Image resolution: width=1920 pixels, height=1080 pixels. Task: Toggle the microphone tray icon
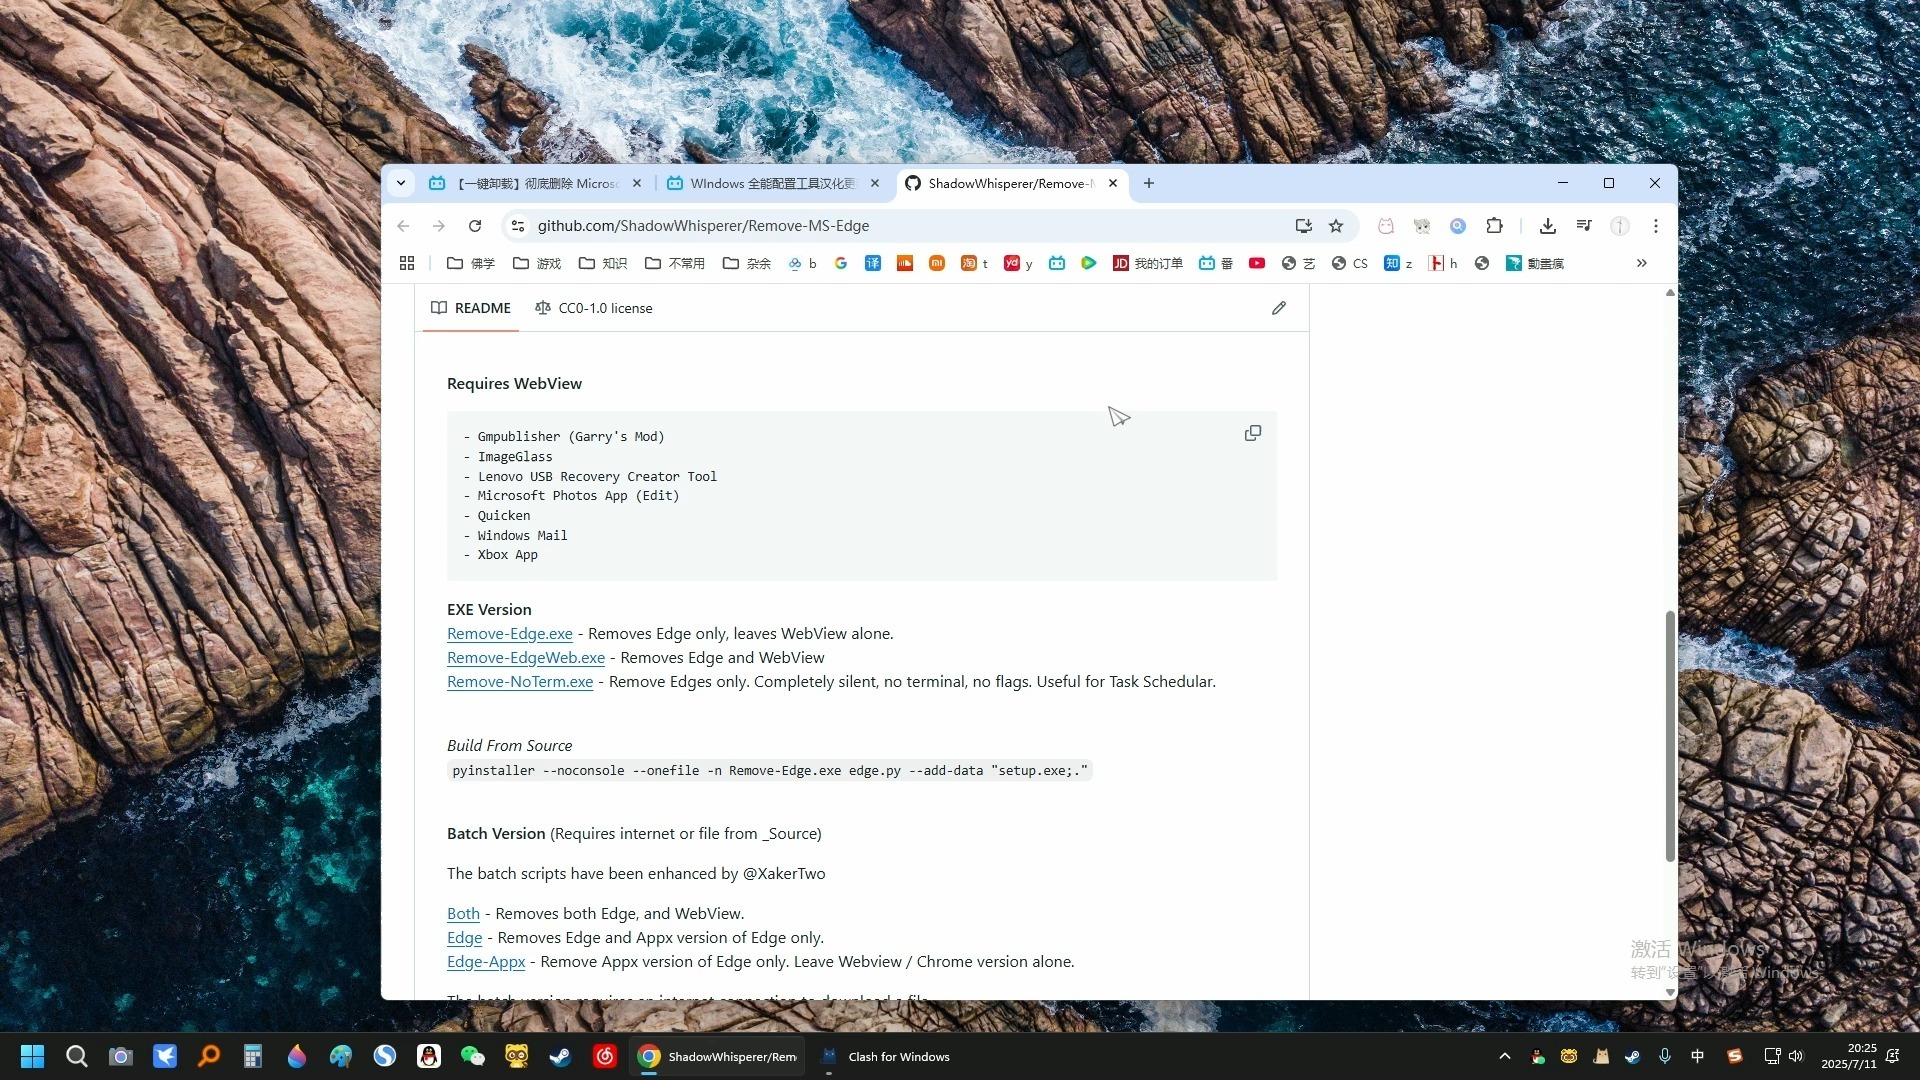(1665, 1056)
